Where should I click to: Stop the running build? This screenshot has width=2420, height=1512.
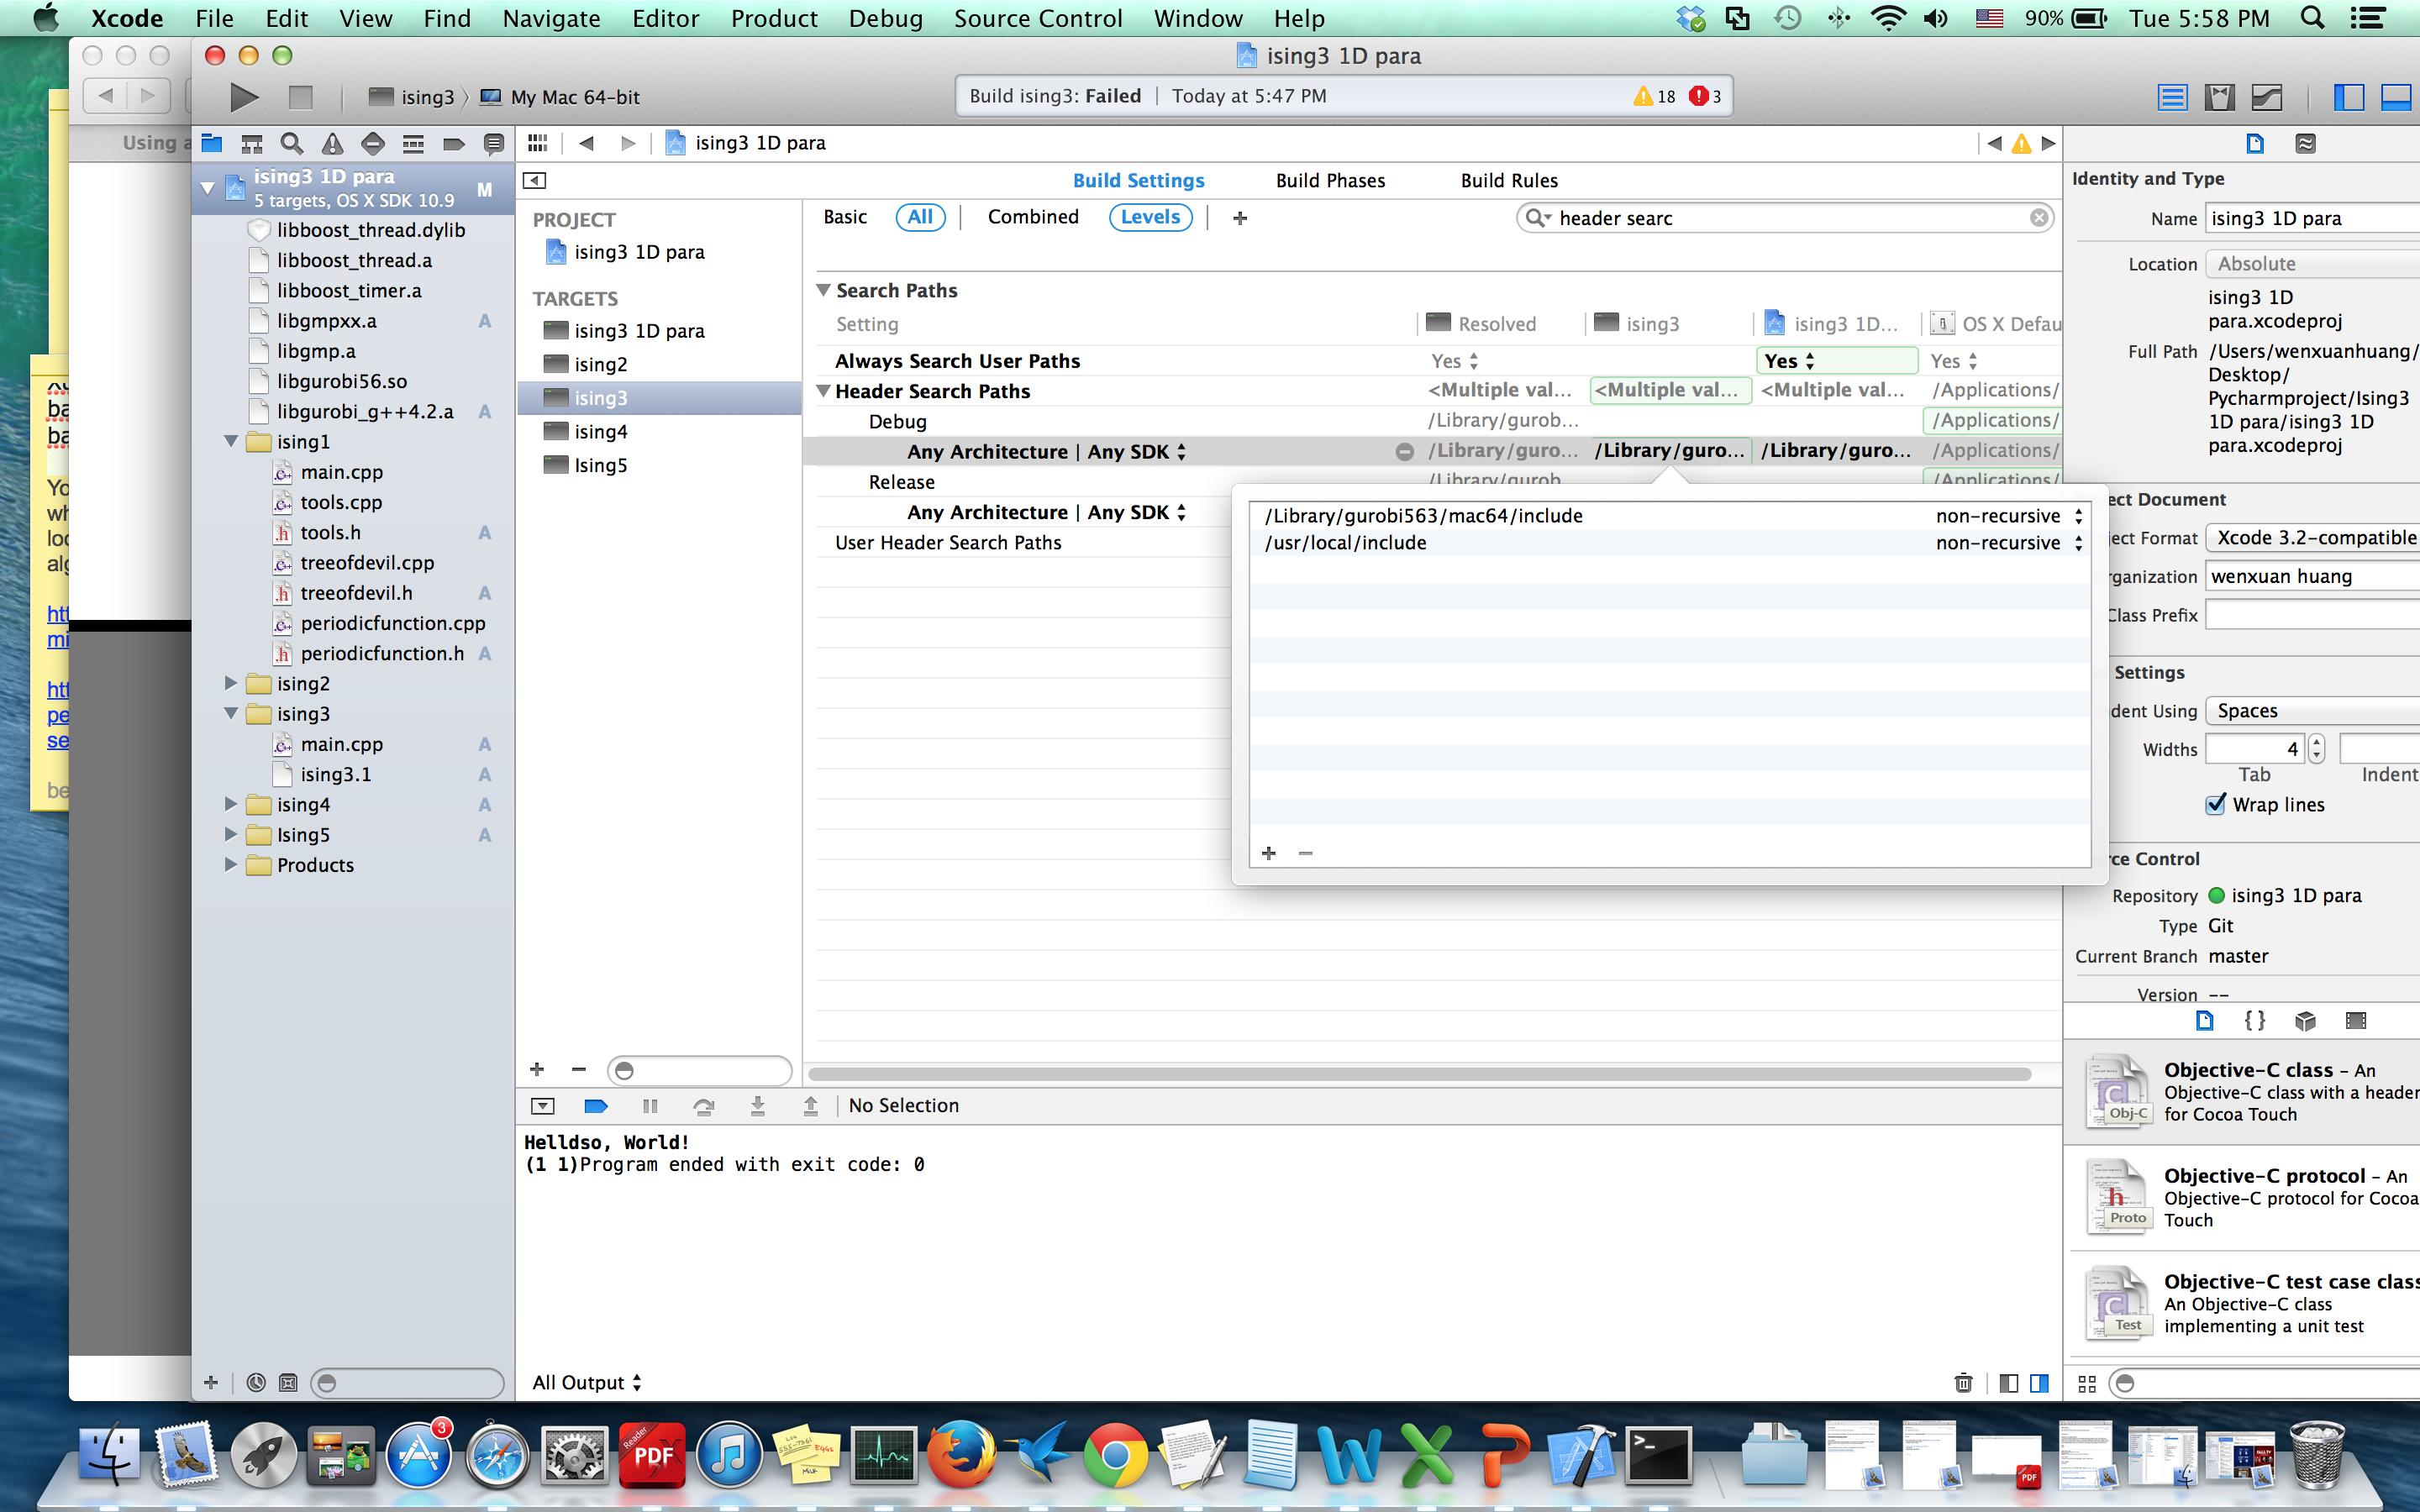[x=300, y=97]
